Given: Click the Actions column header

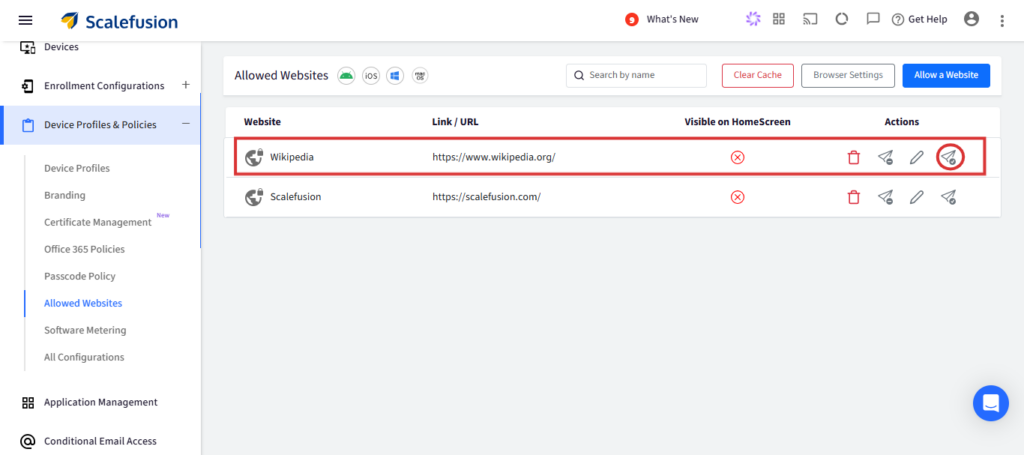Looking at the screenshot, I should 902,122.
